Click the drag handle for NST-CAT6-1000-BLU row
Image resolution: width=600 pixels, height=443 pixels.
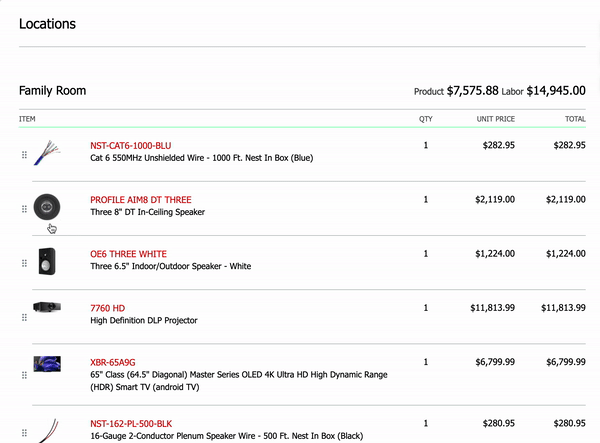click(x=24, y=155)
